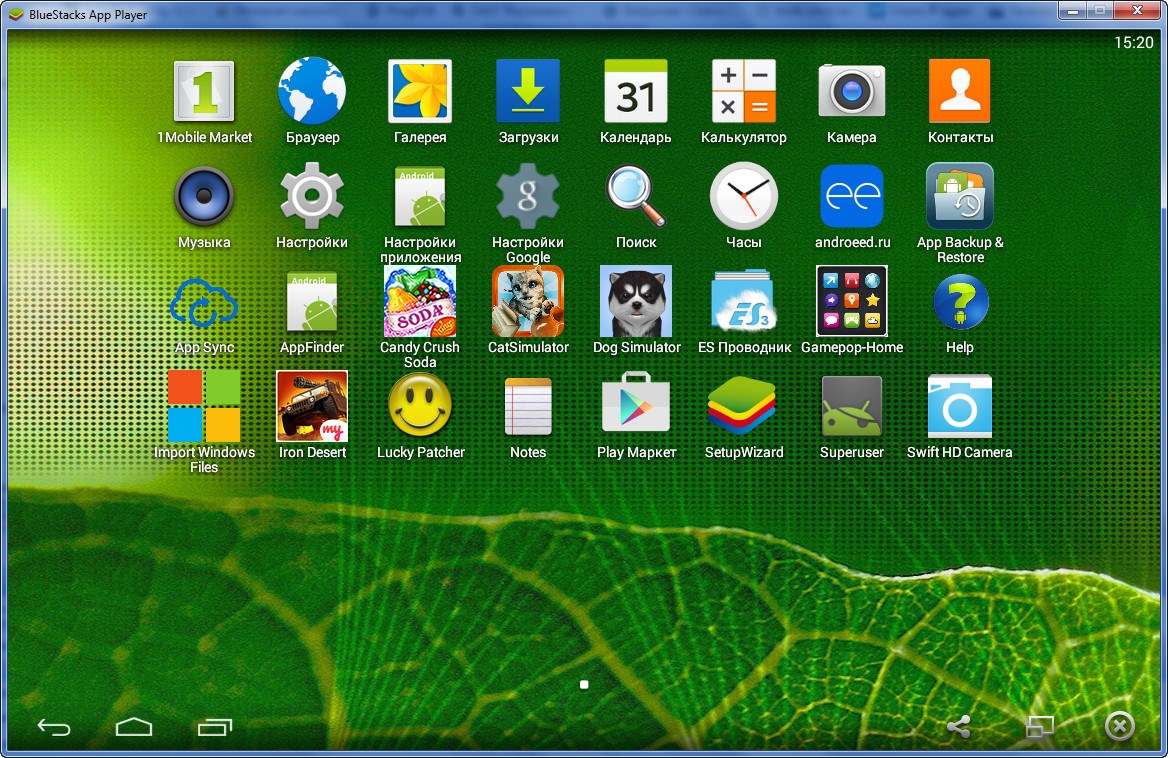Open Загрузки downloads app
The width and height of the screenshot is (1168, 758).
coord(528,92)
